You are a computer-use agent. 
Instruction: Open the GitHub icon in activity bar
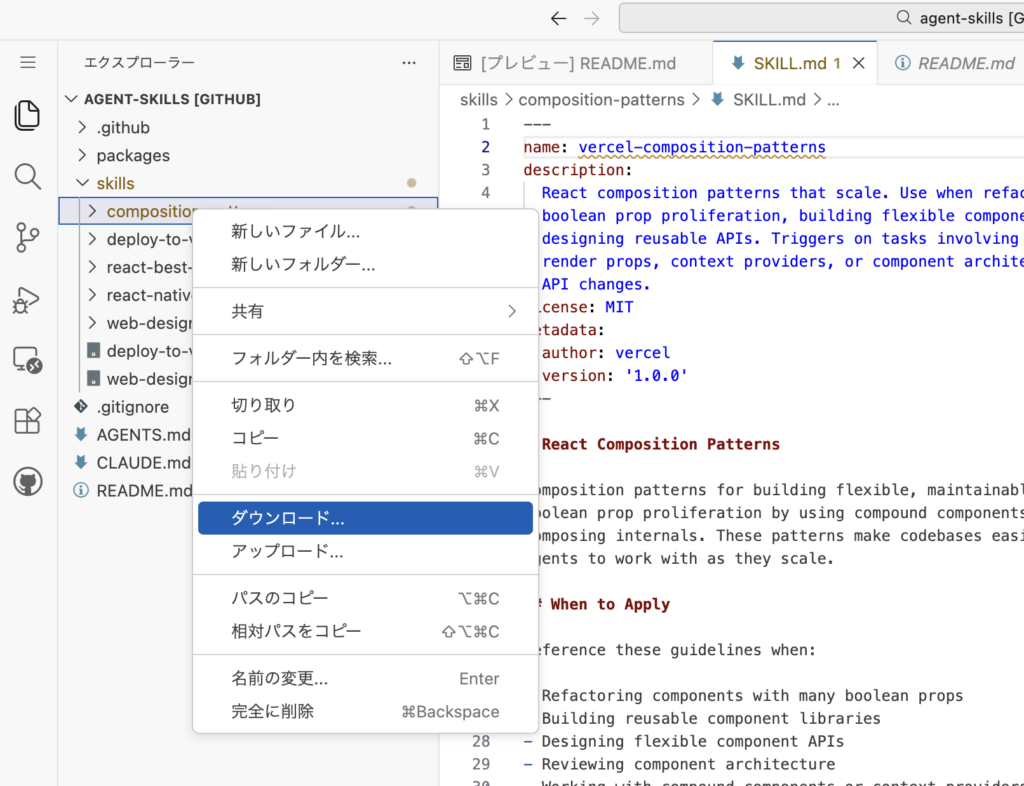(x=28, y=482)
